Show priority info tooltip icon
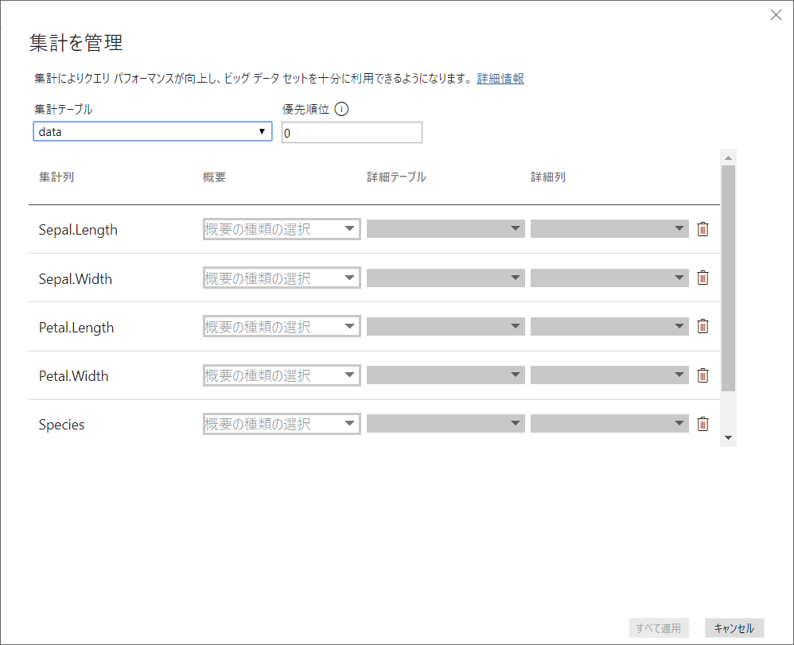This screenshot has width=794, height=645. [342, 109]
